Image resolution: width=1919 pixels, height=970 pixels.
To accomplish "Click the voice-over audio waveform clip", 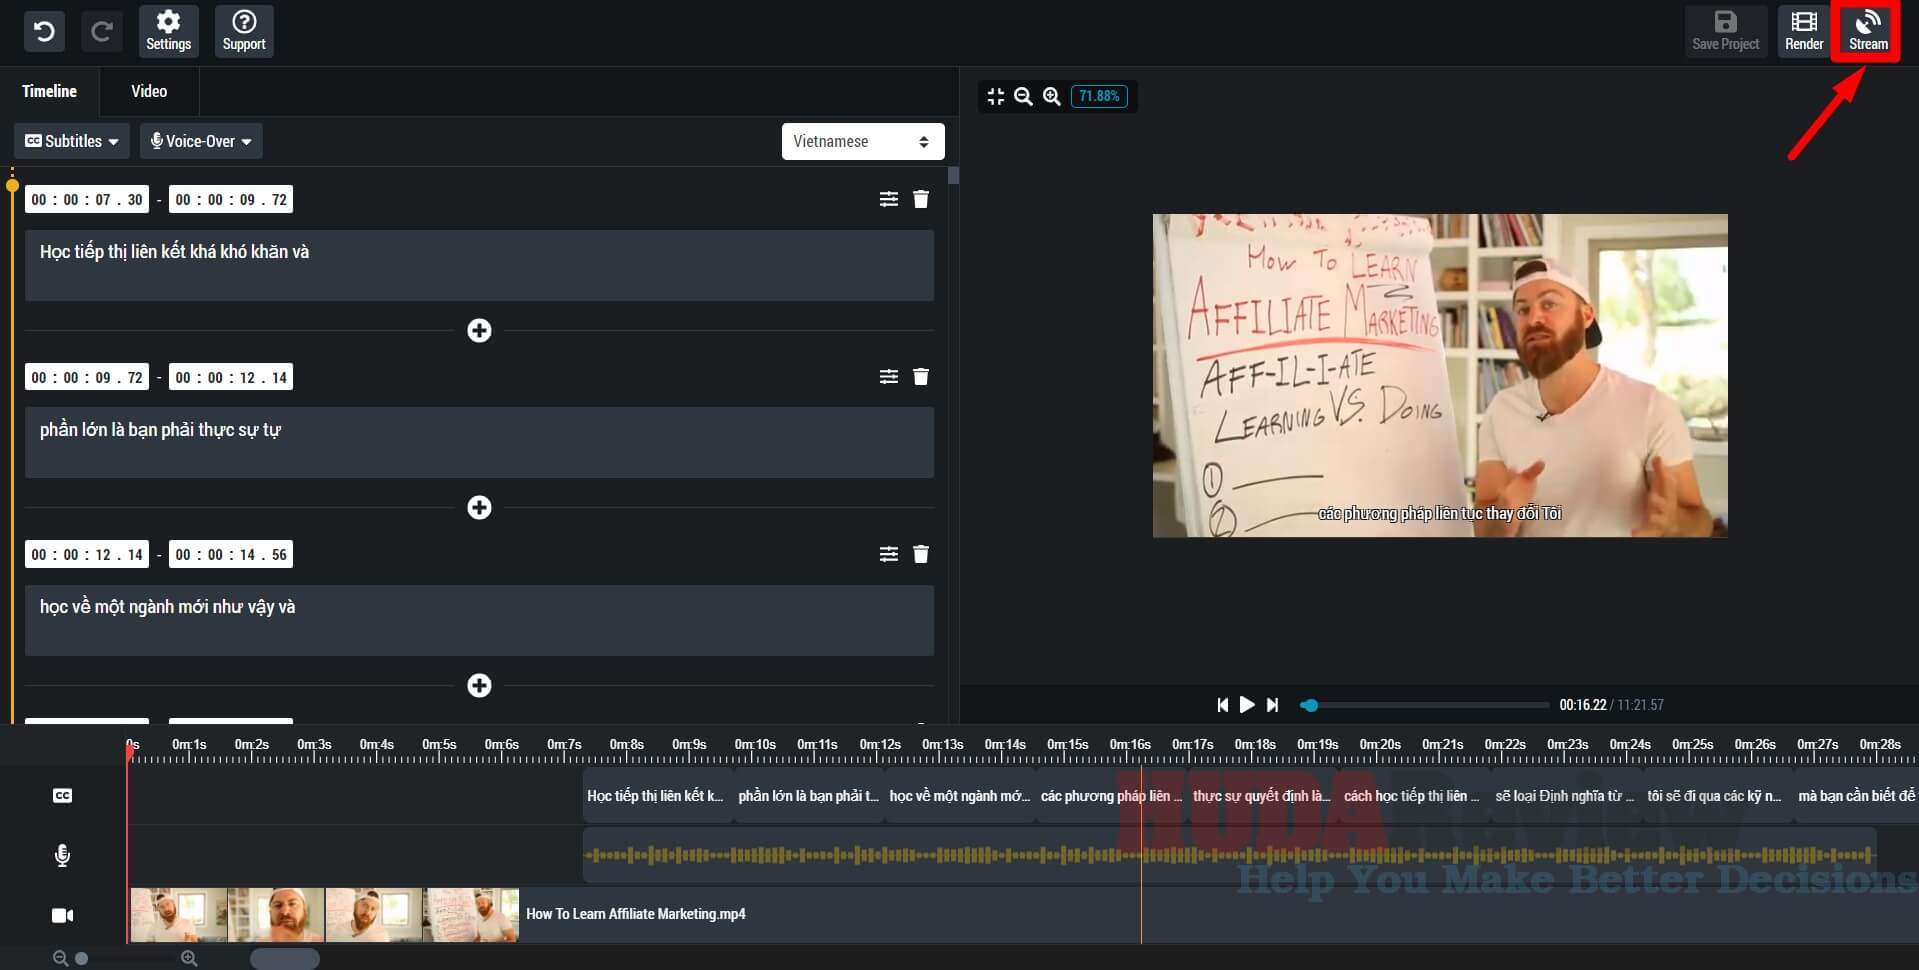I will [x=1229, y=855].
